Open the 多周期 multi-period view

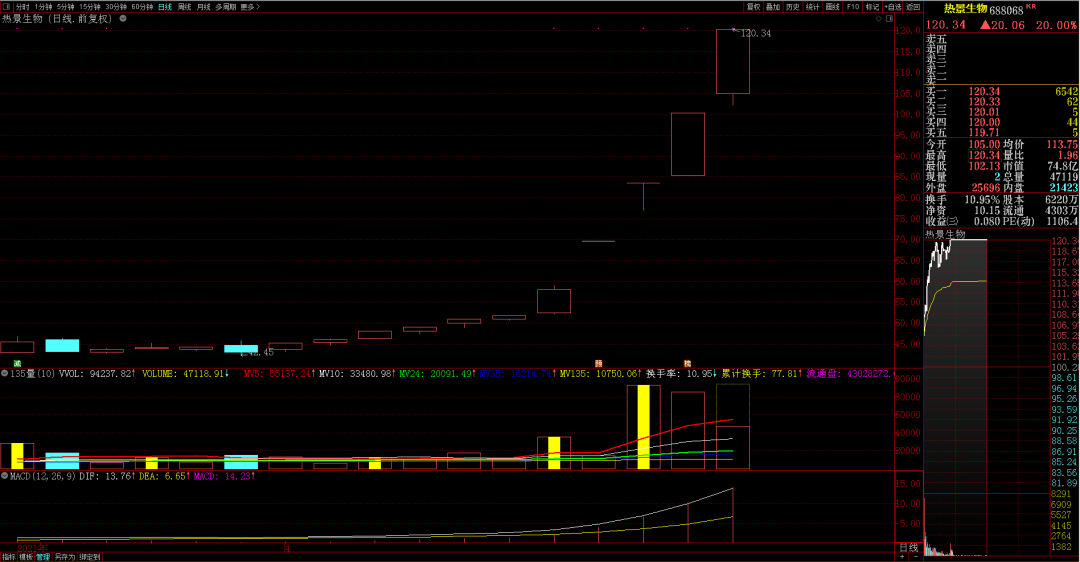[226, 6]
